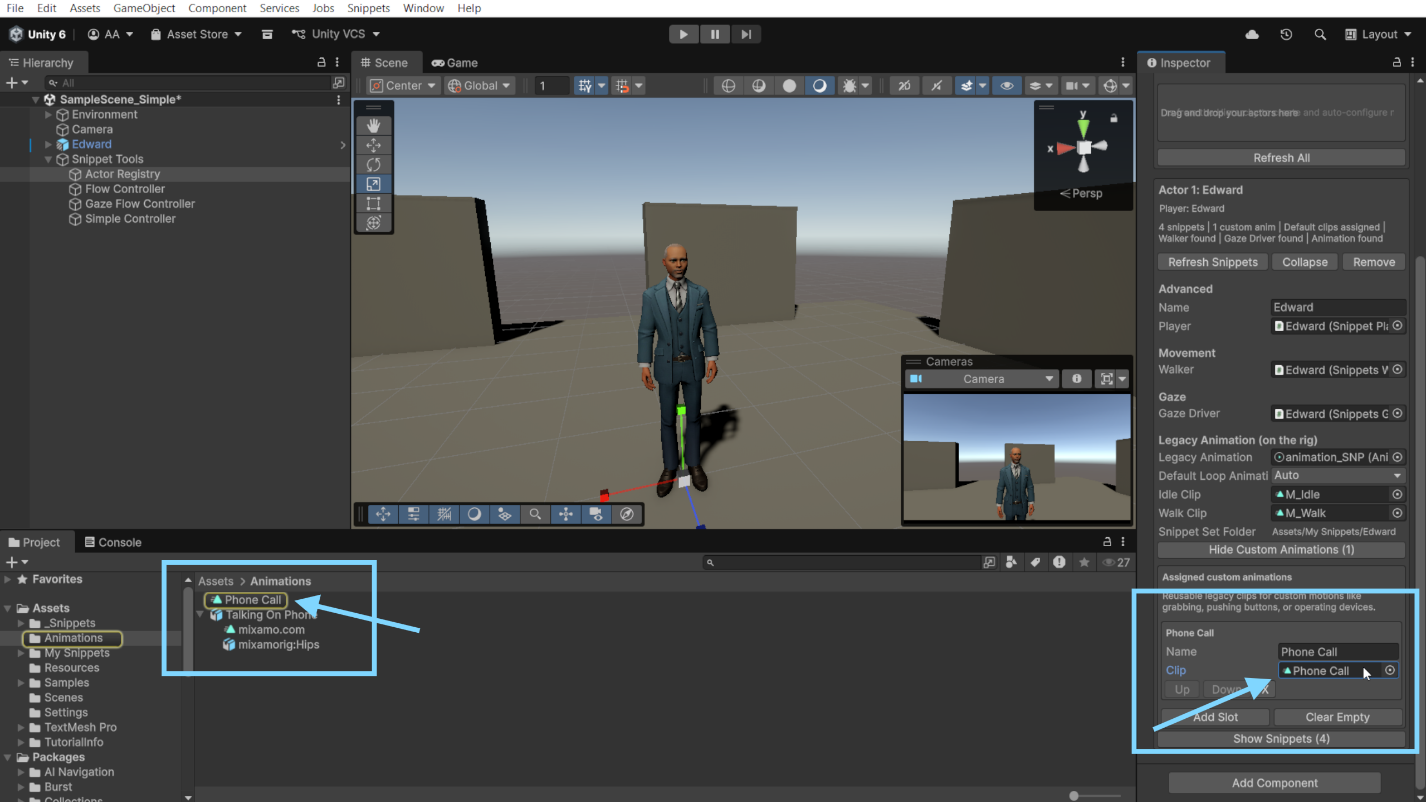
Task: Open the Layout dropdown
Action: point(1378,34)
